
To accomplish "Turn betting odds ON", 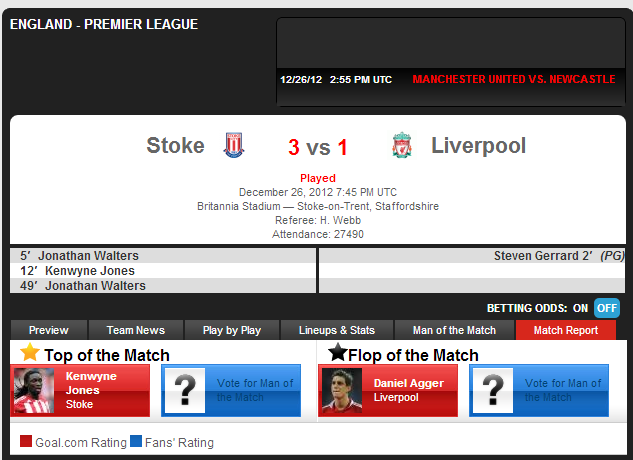I will (x=580, y=309).
